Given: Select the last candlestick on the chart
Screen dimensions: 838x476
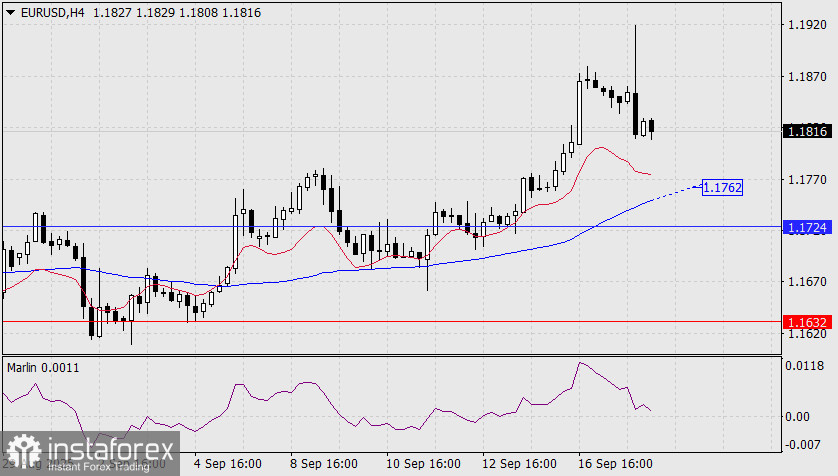Looking at the screenshot, I should pyautogui.click(x=651, y=128).
